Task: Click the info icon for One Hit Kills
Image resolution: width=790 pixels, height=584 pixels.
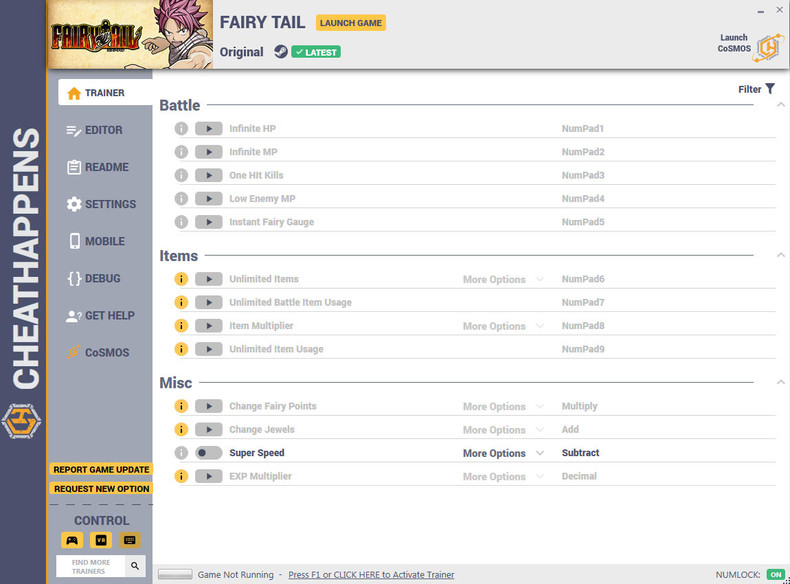Action: coord(181,175)
